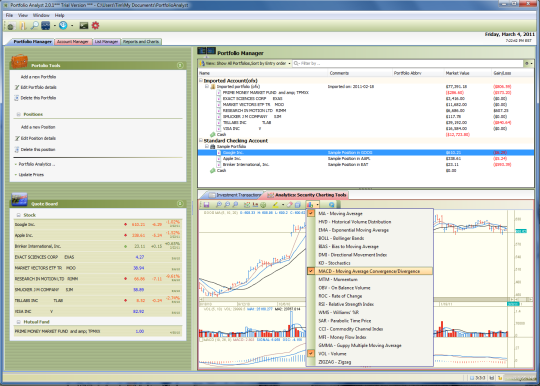540x386 pixels.
Task: Select the Brinker International, Inc. position row
Action: (x=366, y=165)
